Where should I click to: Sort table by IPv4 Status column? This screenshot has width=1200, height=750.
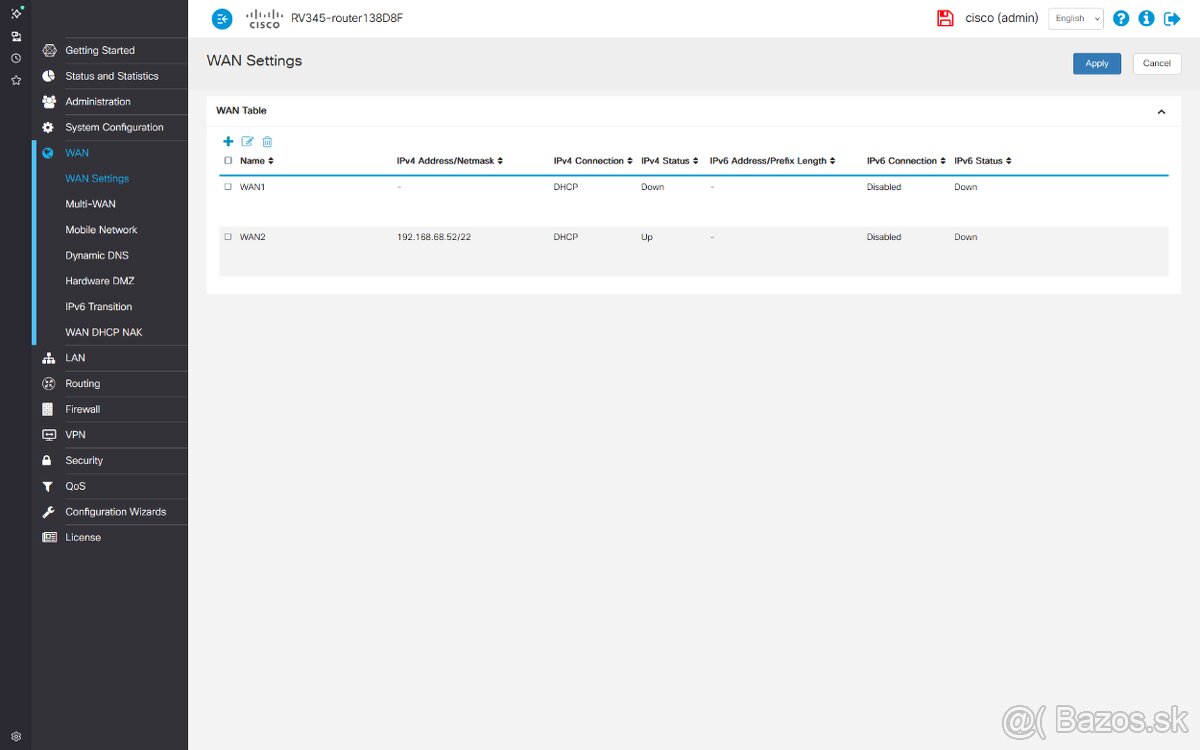[669, 161]
